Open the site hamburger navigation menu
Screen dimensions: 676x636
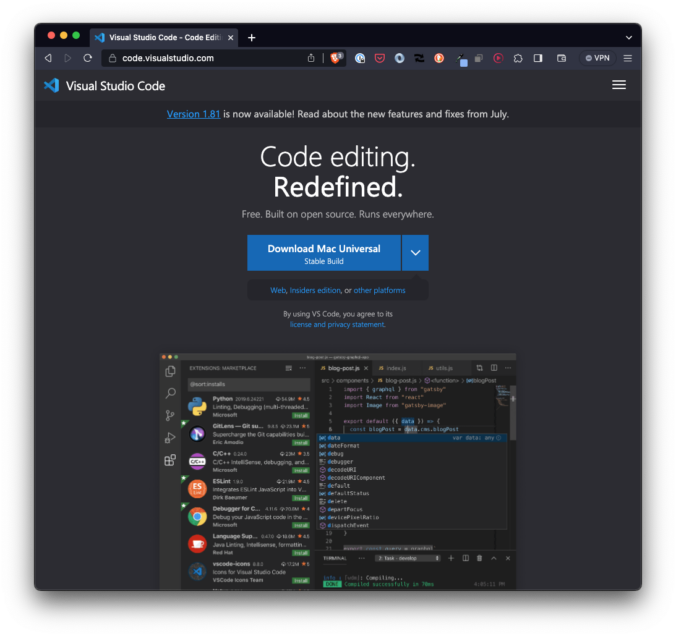coord(619,85)
